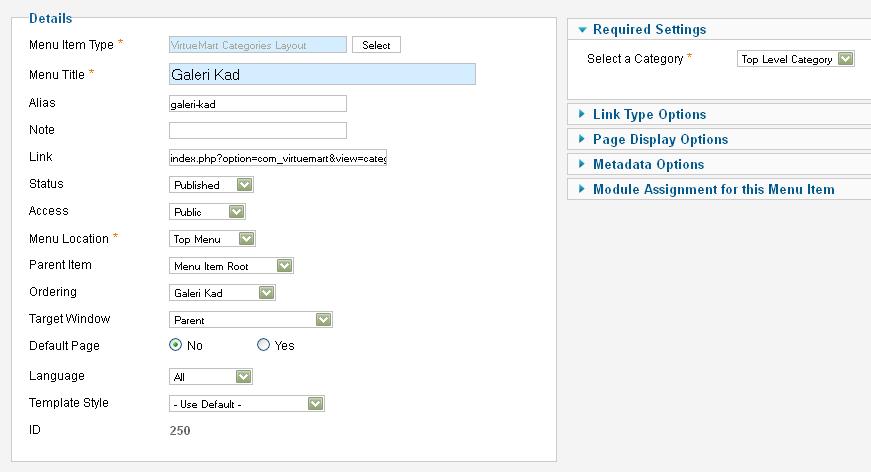
Task: Click the Alias input field
Action: (x=258, y=104)
